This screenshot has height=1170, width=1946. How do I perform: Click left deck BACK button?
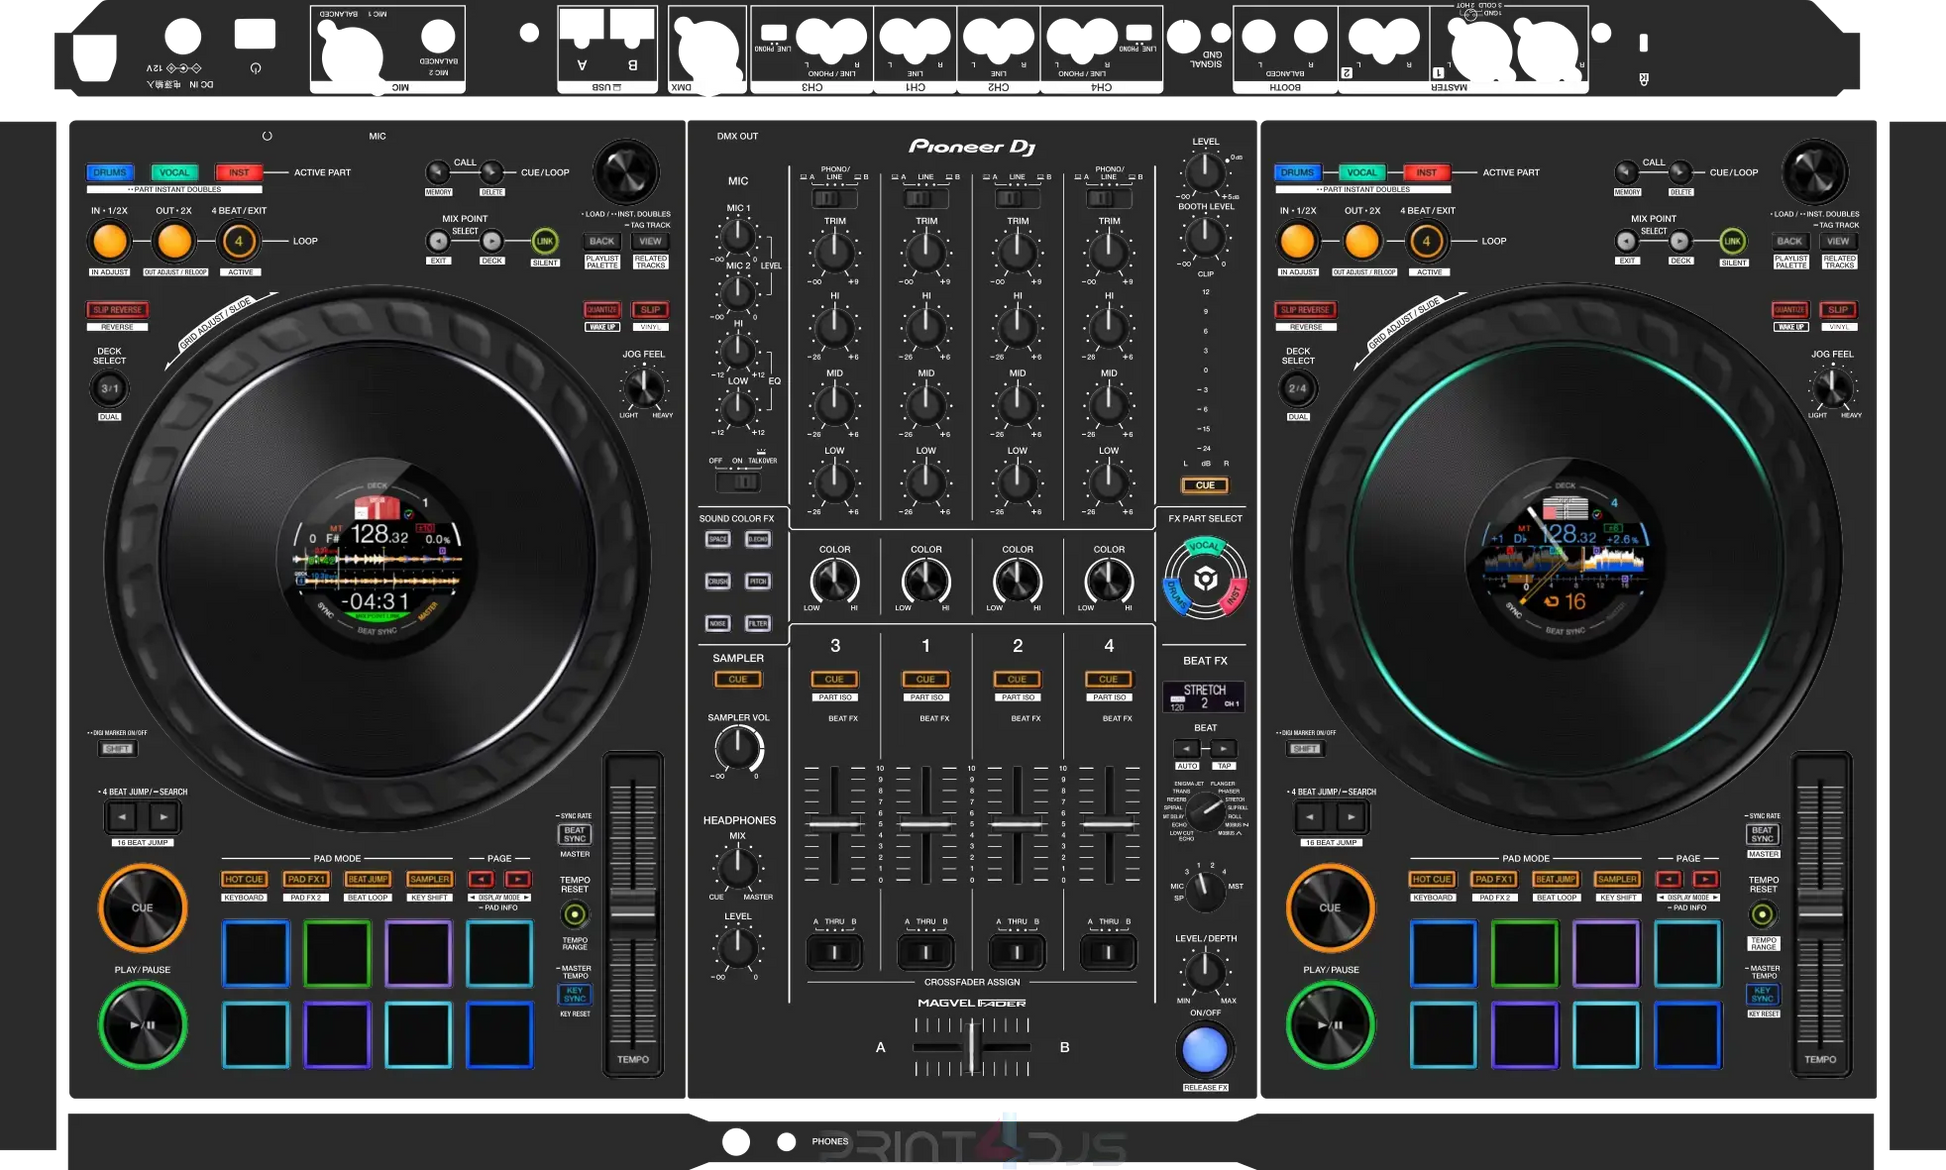click(602, 241)
